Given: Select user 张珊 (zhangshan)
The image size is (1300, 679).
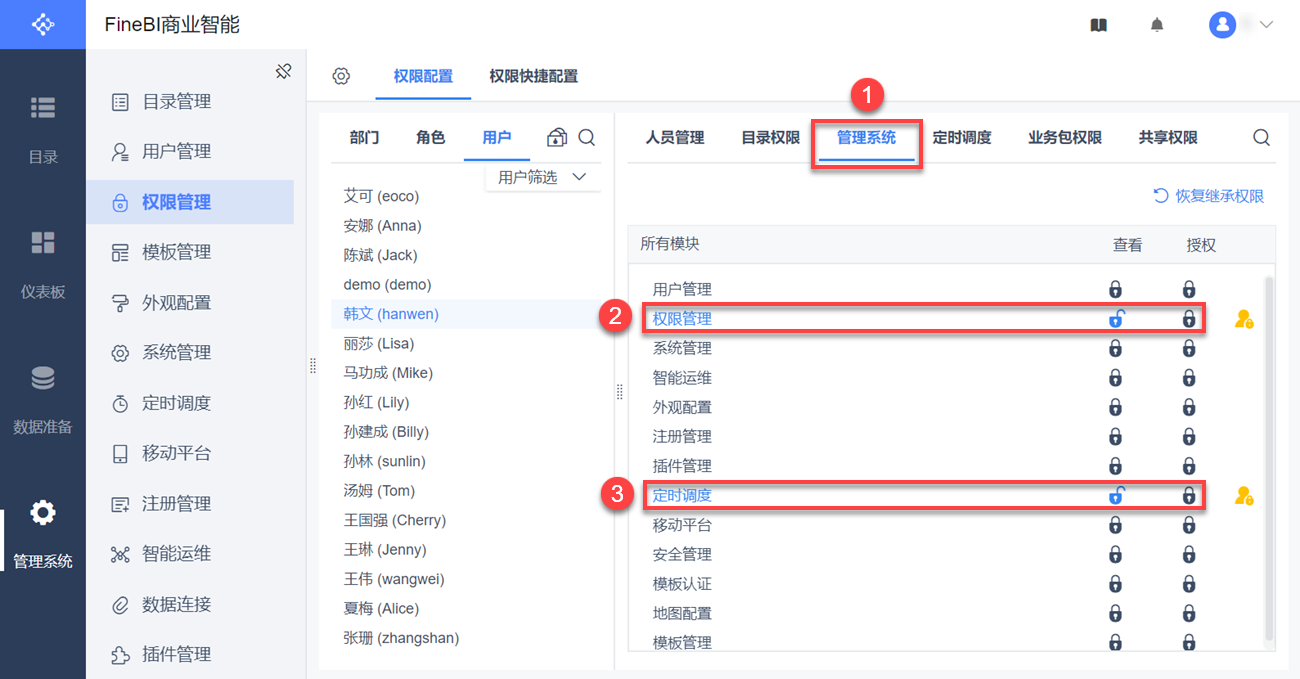Looking at the screenshot, I should [467, 638].
